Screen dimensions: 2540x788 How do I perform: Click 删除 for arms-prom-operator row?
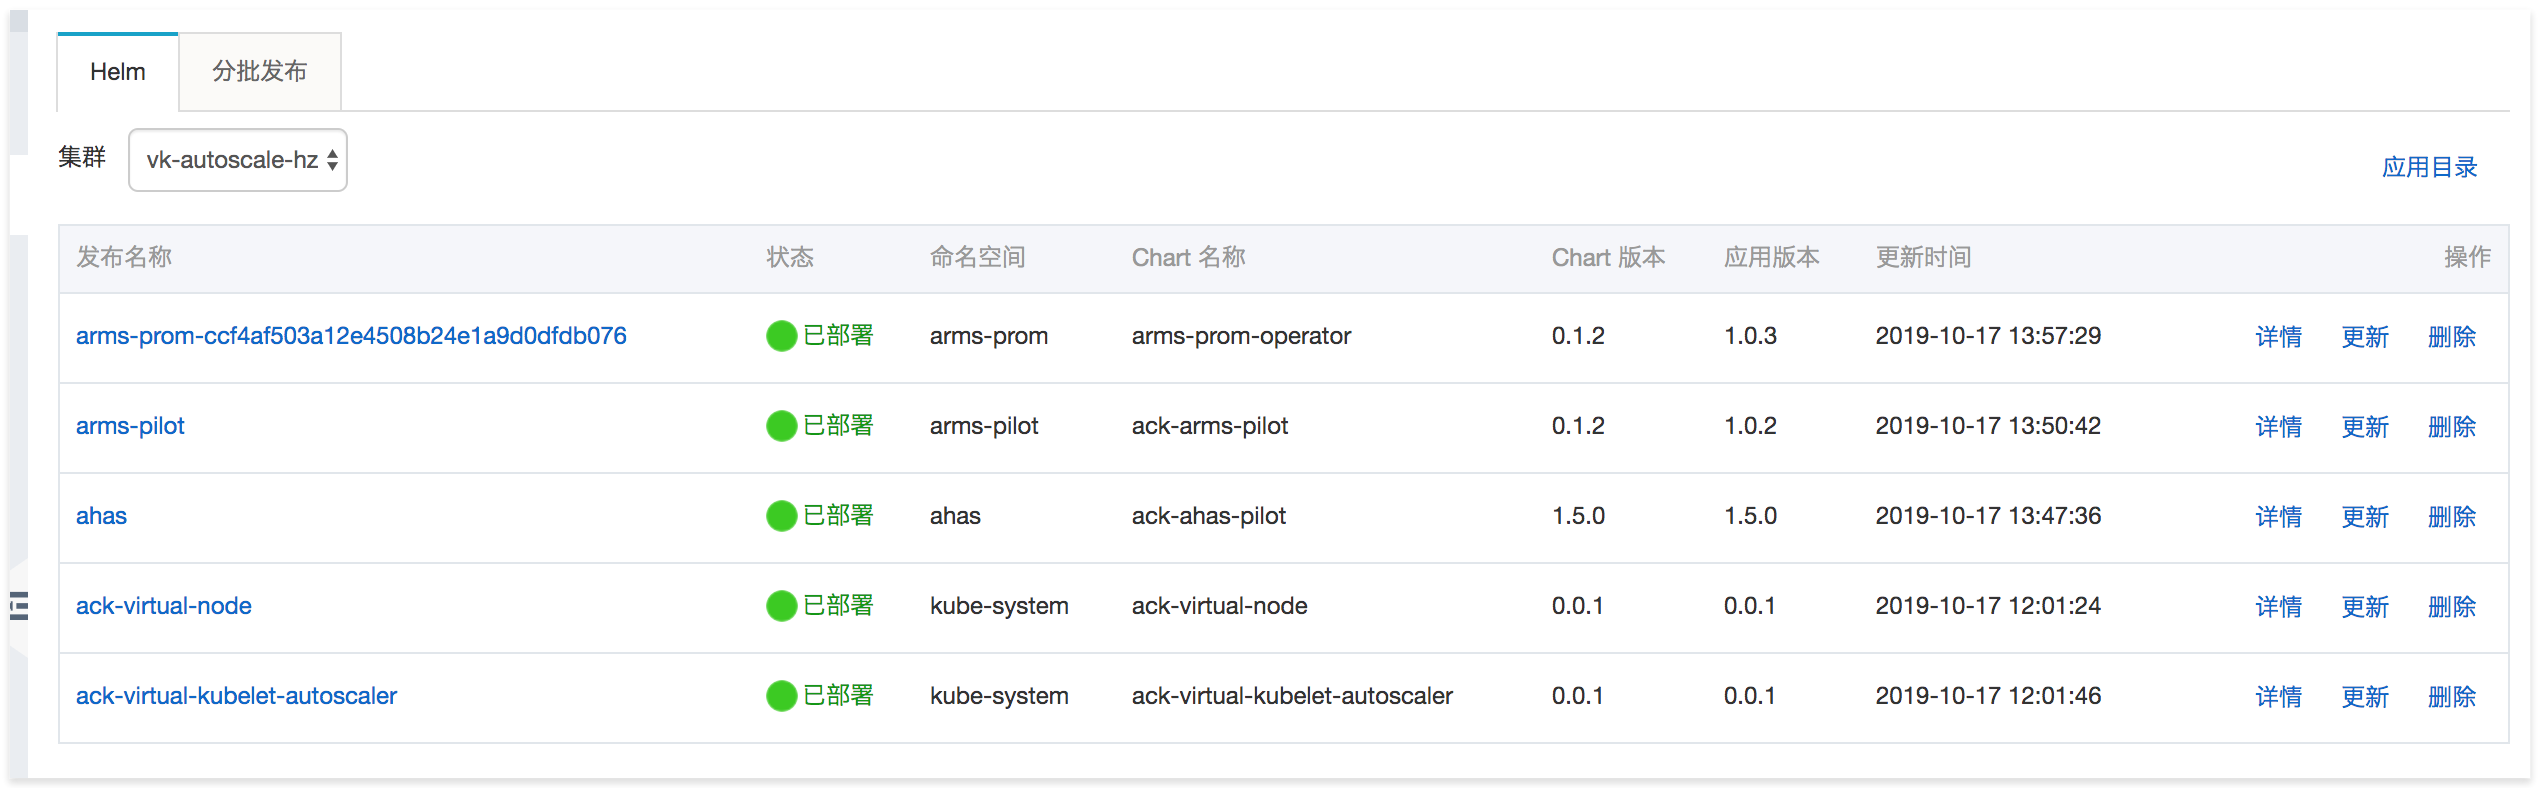[2452, 337]
